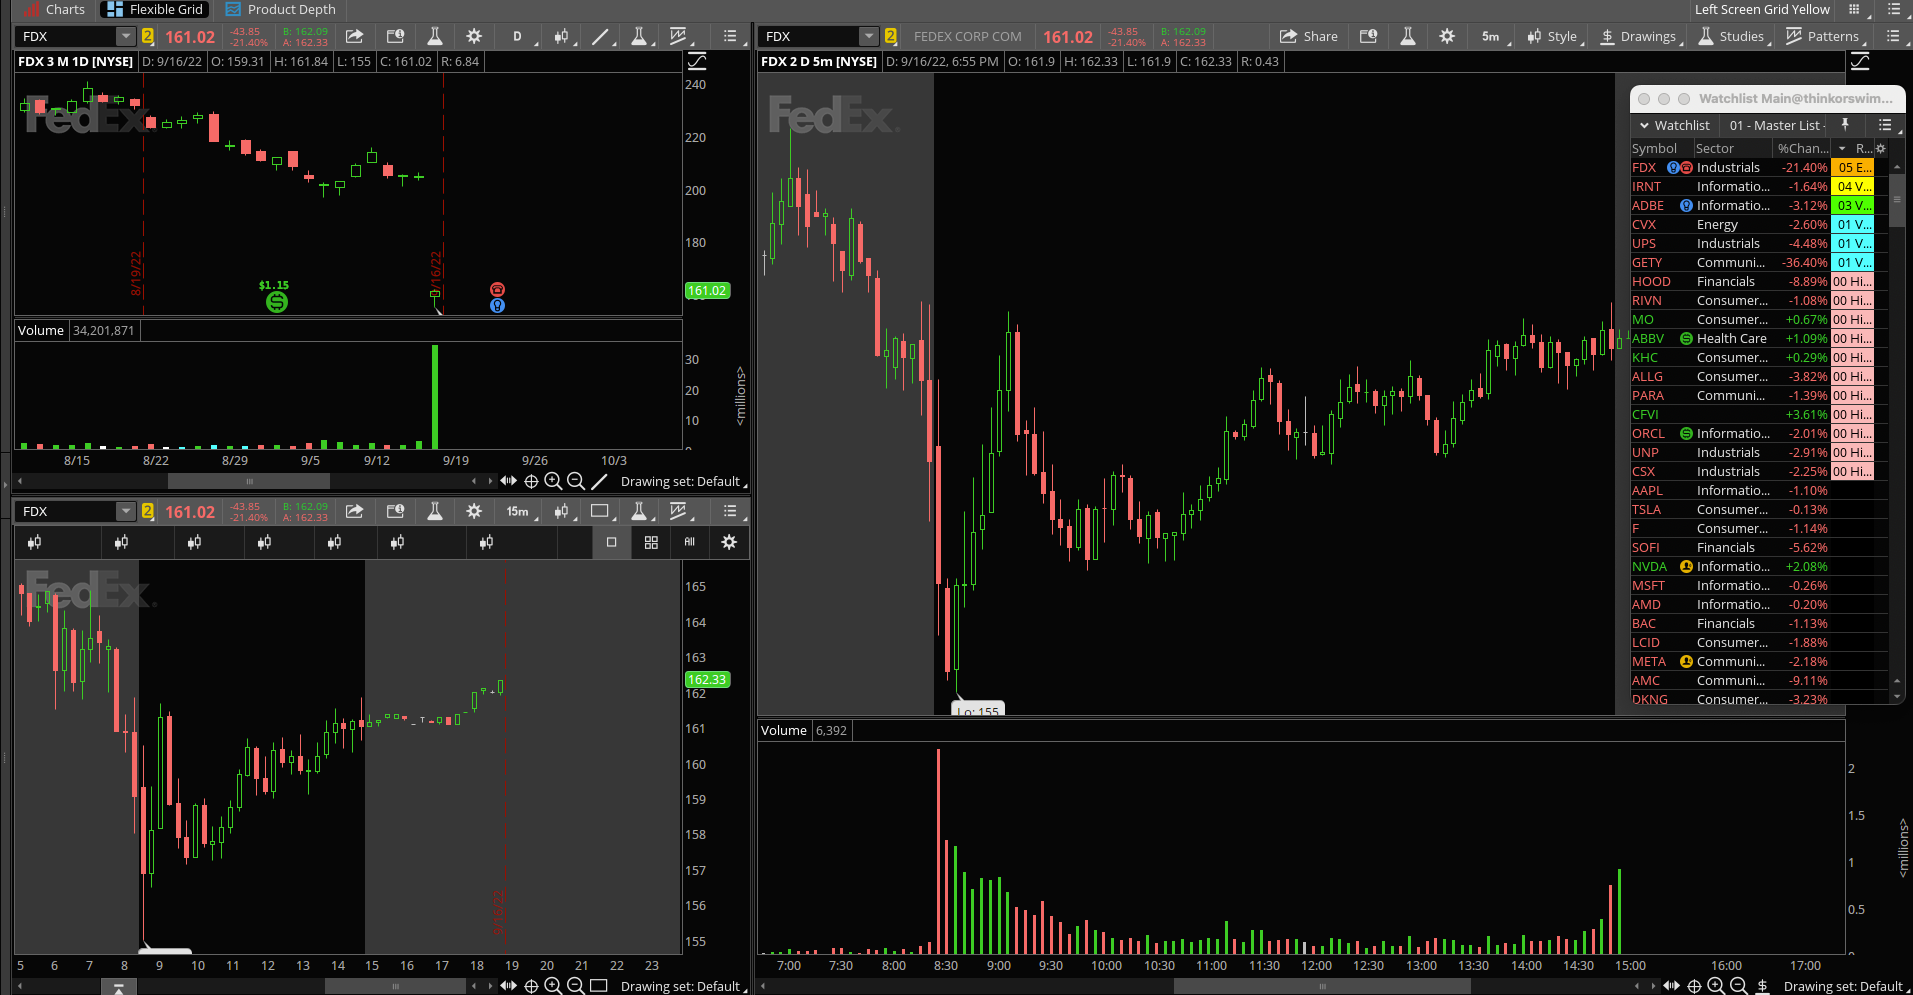Expand the '01 - Master List' watchlist dropdown

tap(1778, 125)
